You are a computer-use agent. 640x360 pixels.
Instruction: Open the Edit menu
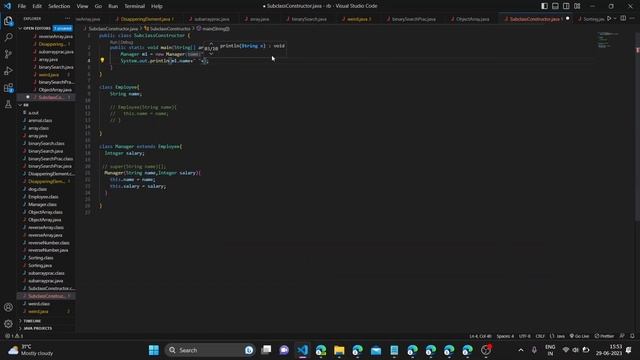tap(37, 6)
